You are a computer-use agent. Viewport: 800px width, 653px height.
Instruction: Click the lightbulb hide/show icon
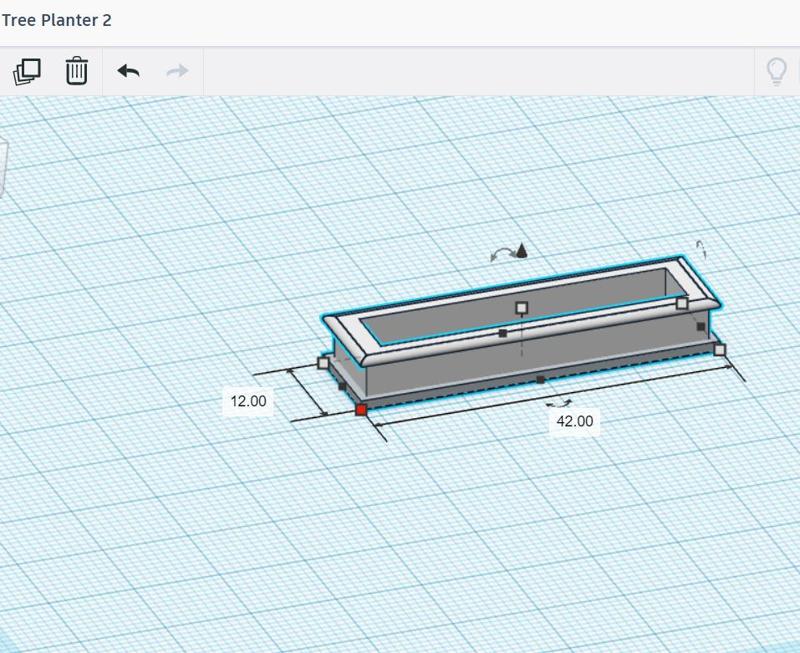coord(777,71)
